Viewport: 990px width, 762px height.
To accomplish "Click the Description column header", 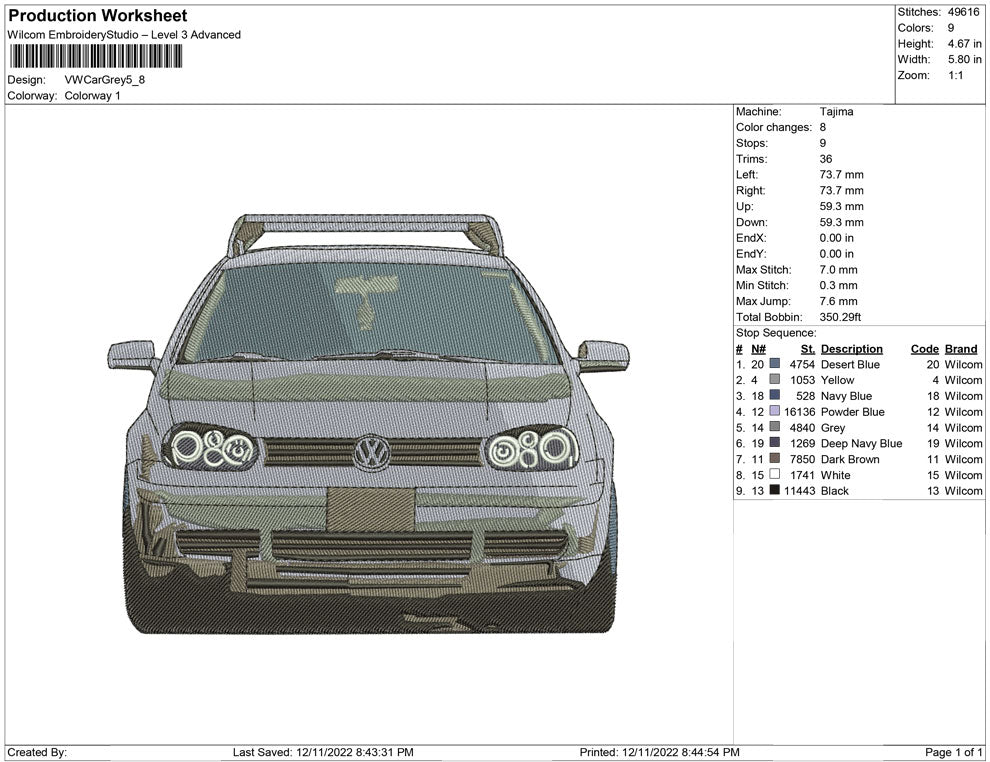I will pos(852,348).
